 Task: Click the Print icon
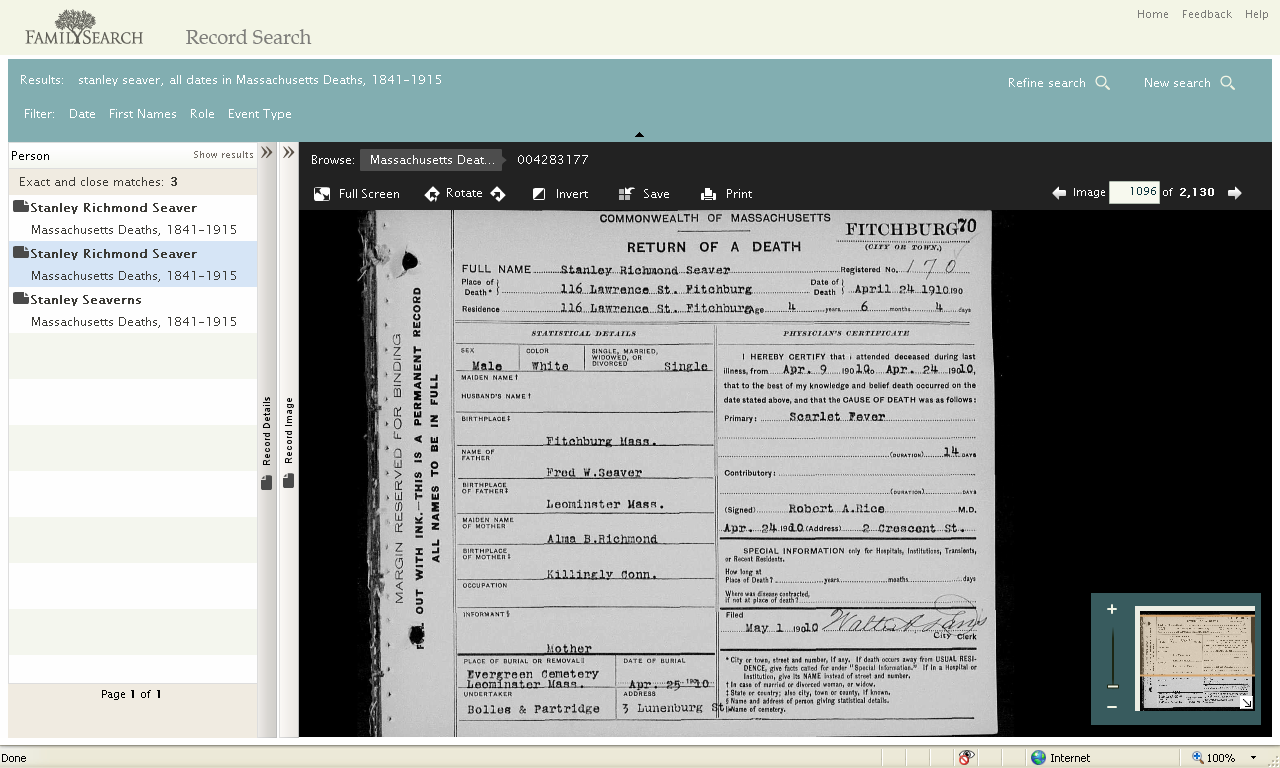708,194
